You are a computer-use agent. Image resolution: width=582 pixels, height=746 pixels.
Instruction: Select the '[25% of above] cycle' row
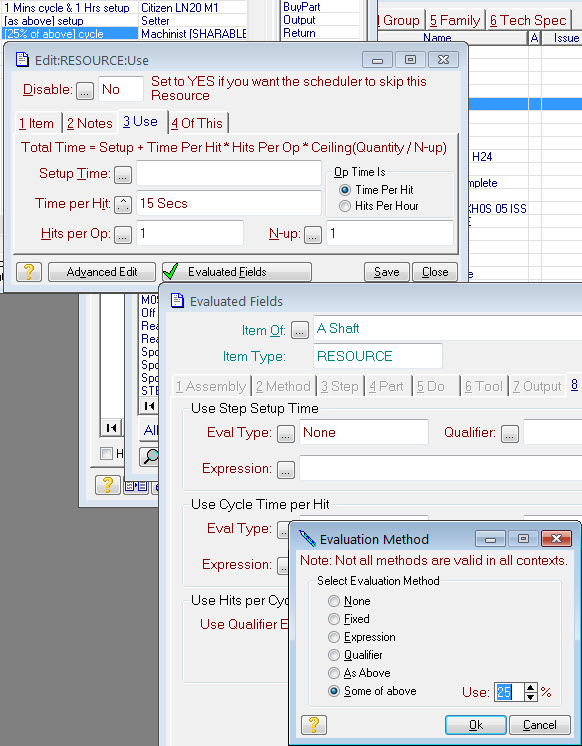tap(69, 33)
